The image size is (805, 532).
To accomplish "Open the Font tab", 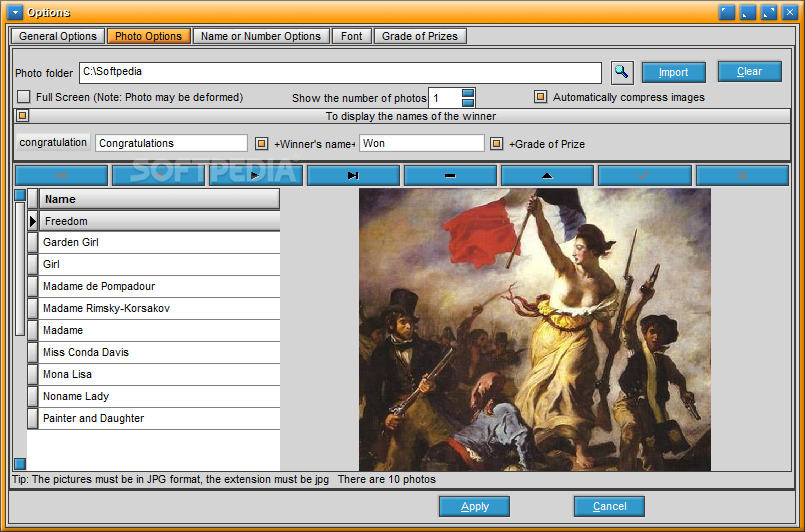I will coord(352,36).
